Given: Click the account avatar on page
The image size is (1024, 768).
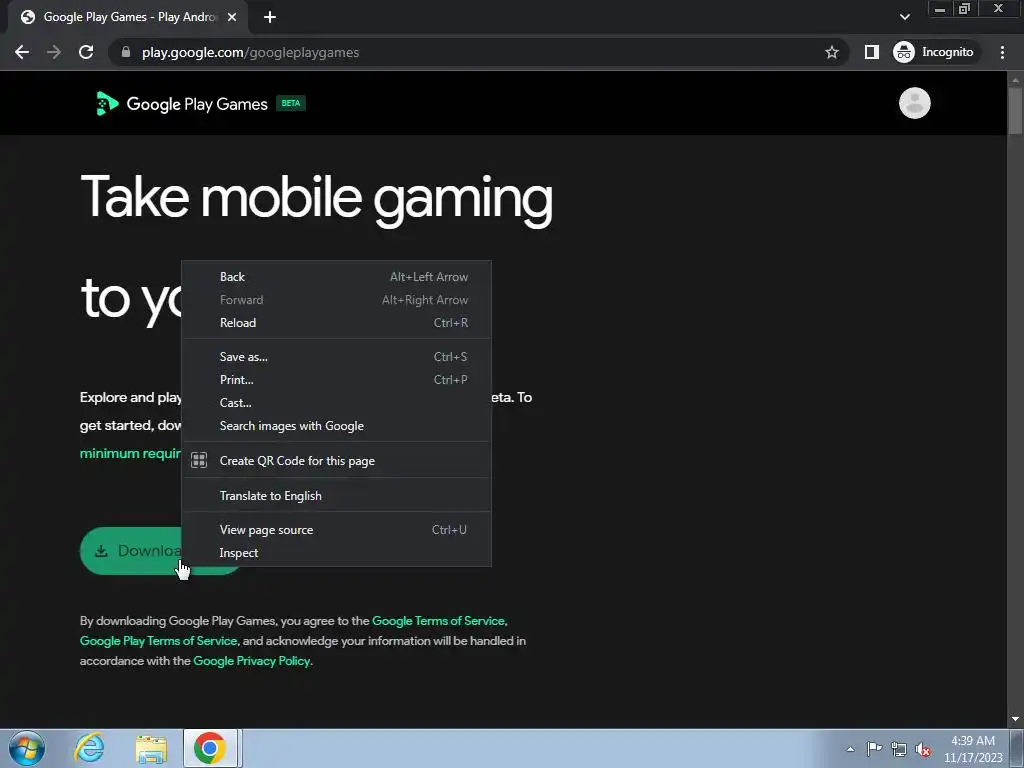Looking at the screenshot, I should click(x=914, y=103).
